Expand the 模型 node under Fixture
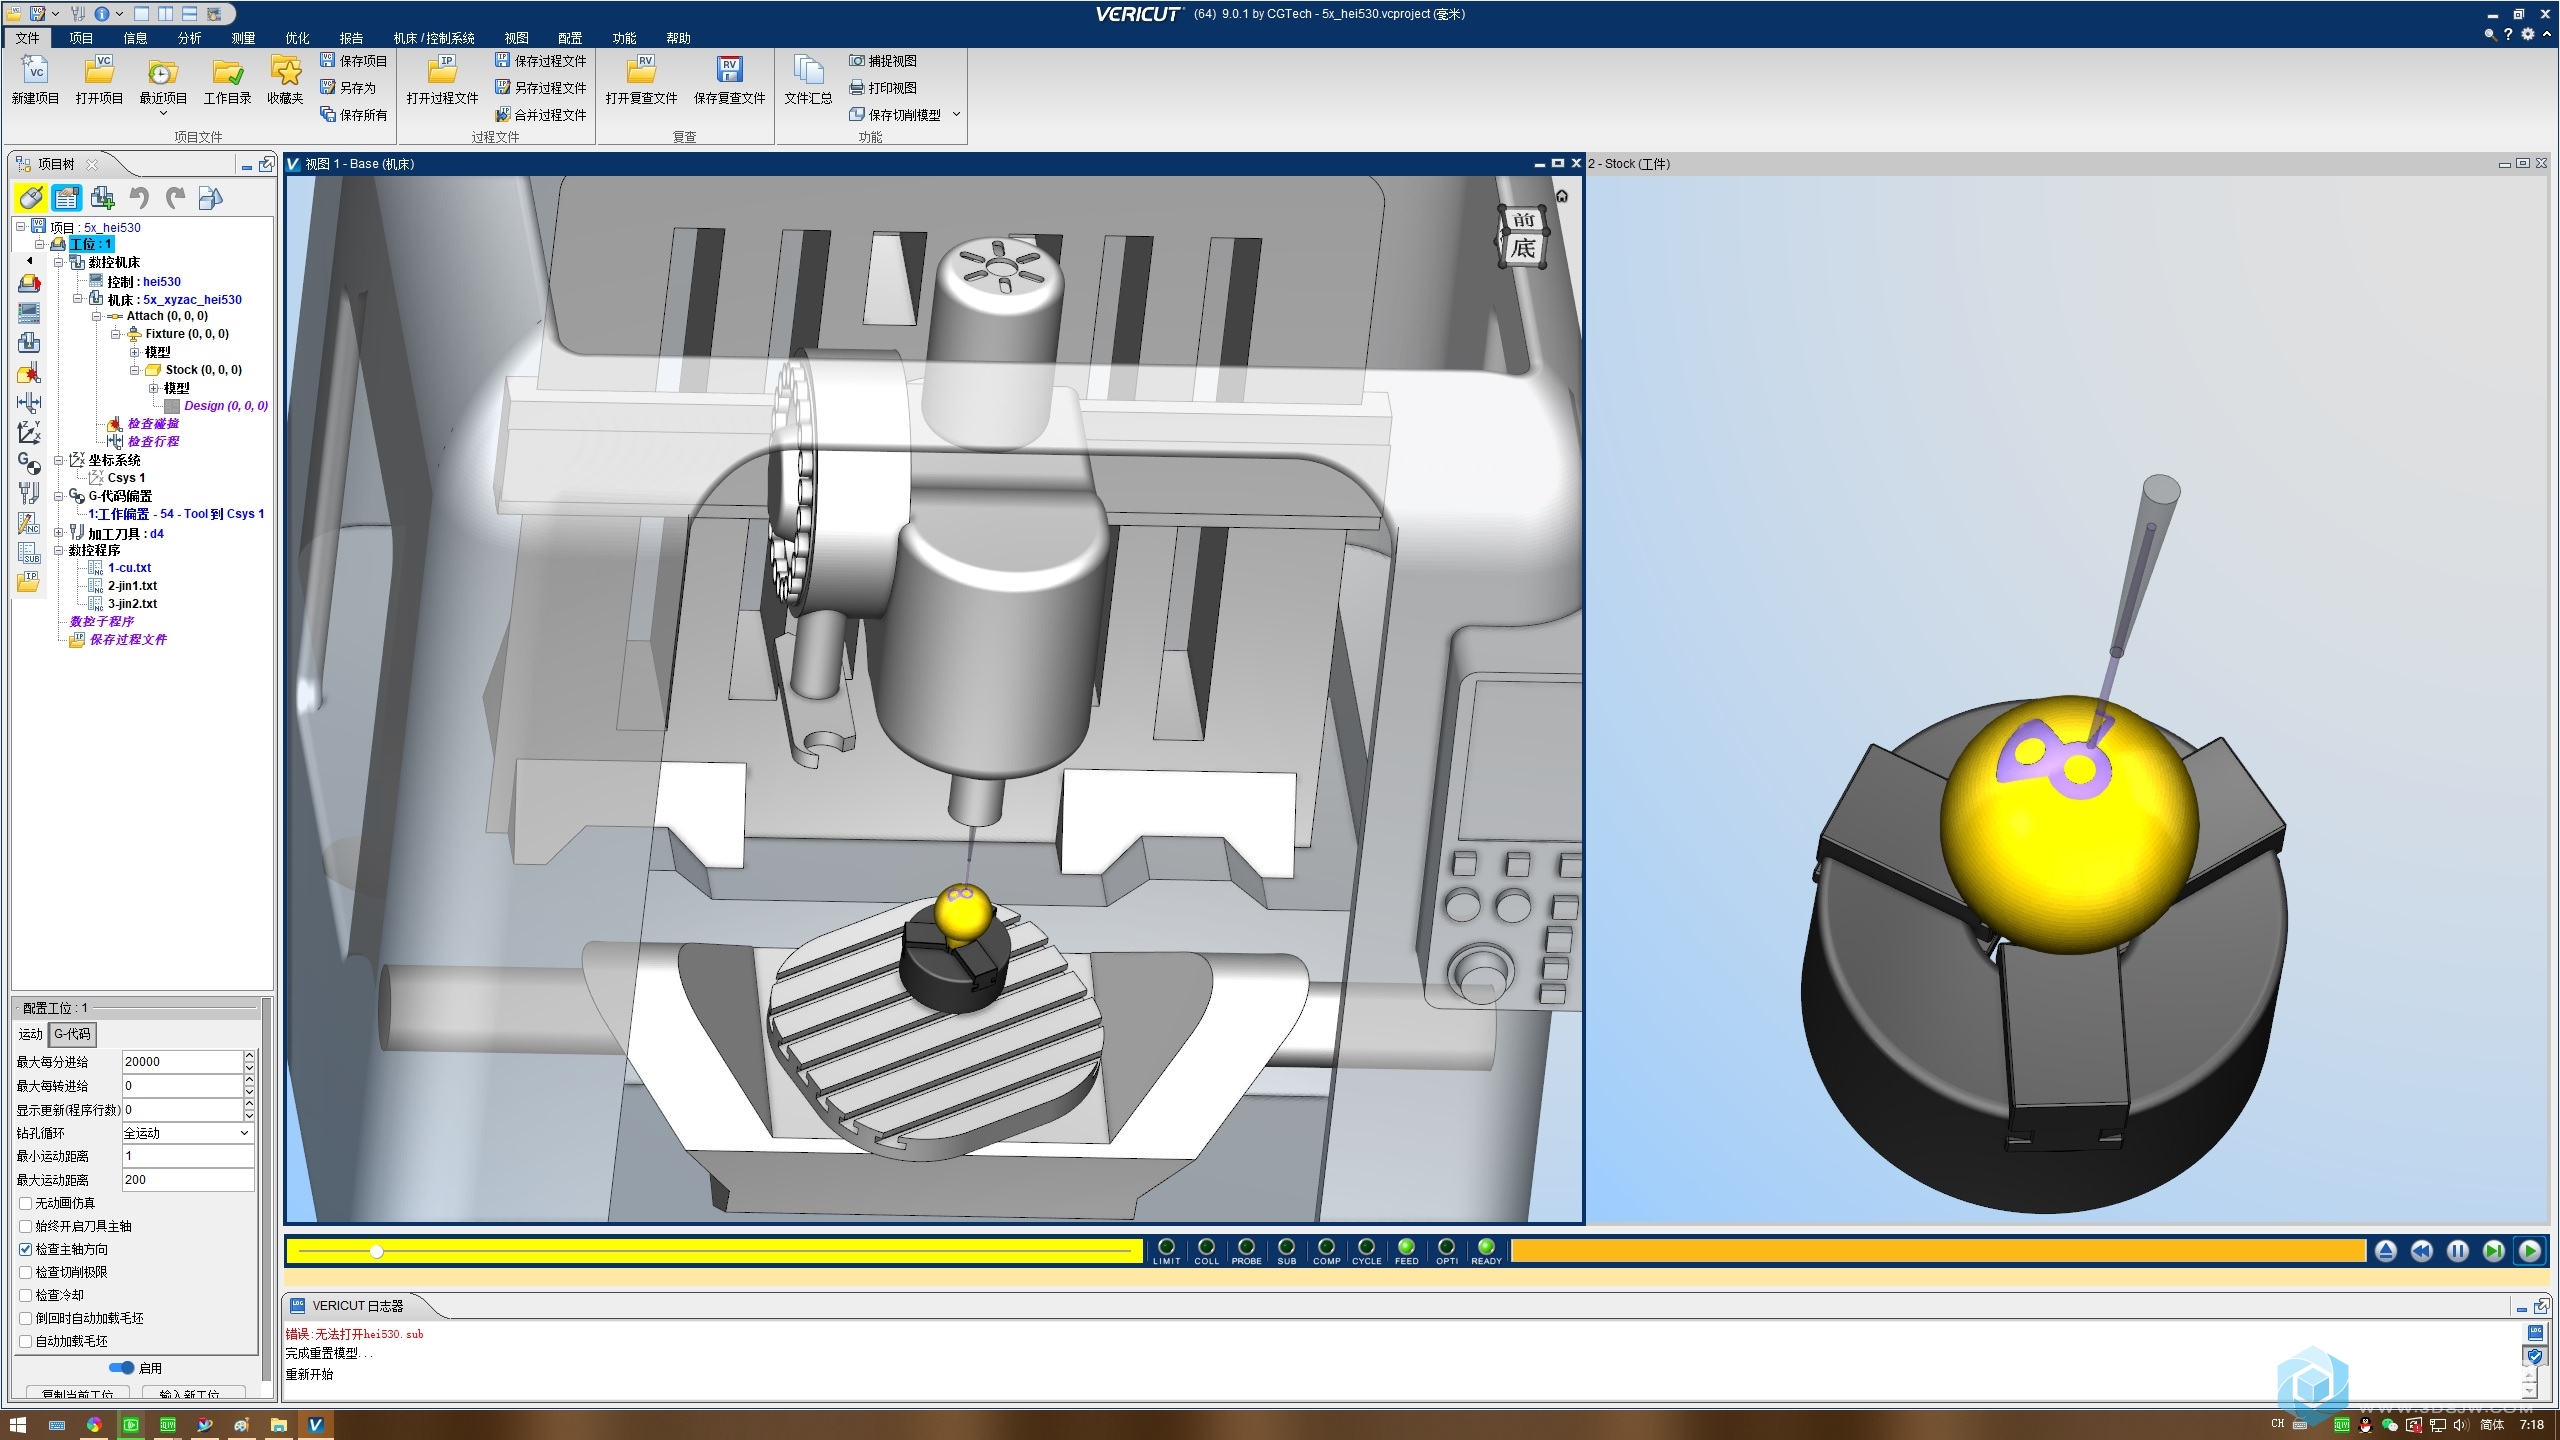The height and width of the screenshot is (1440, 2560). tap(134, 352)
